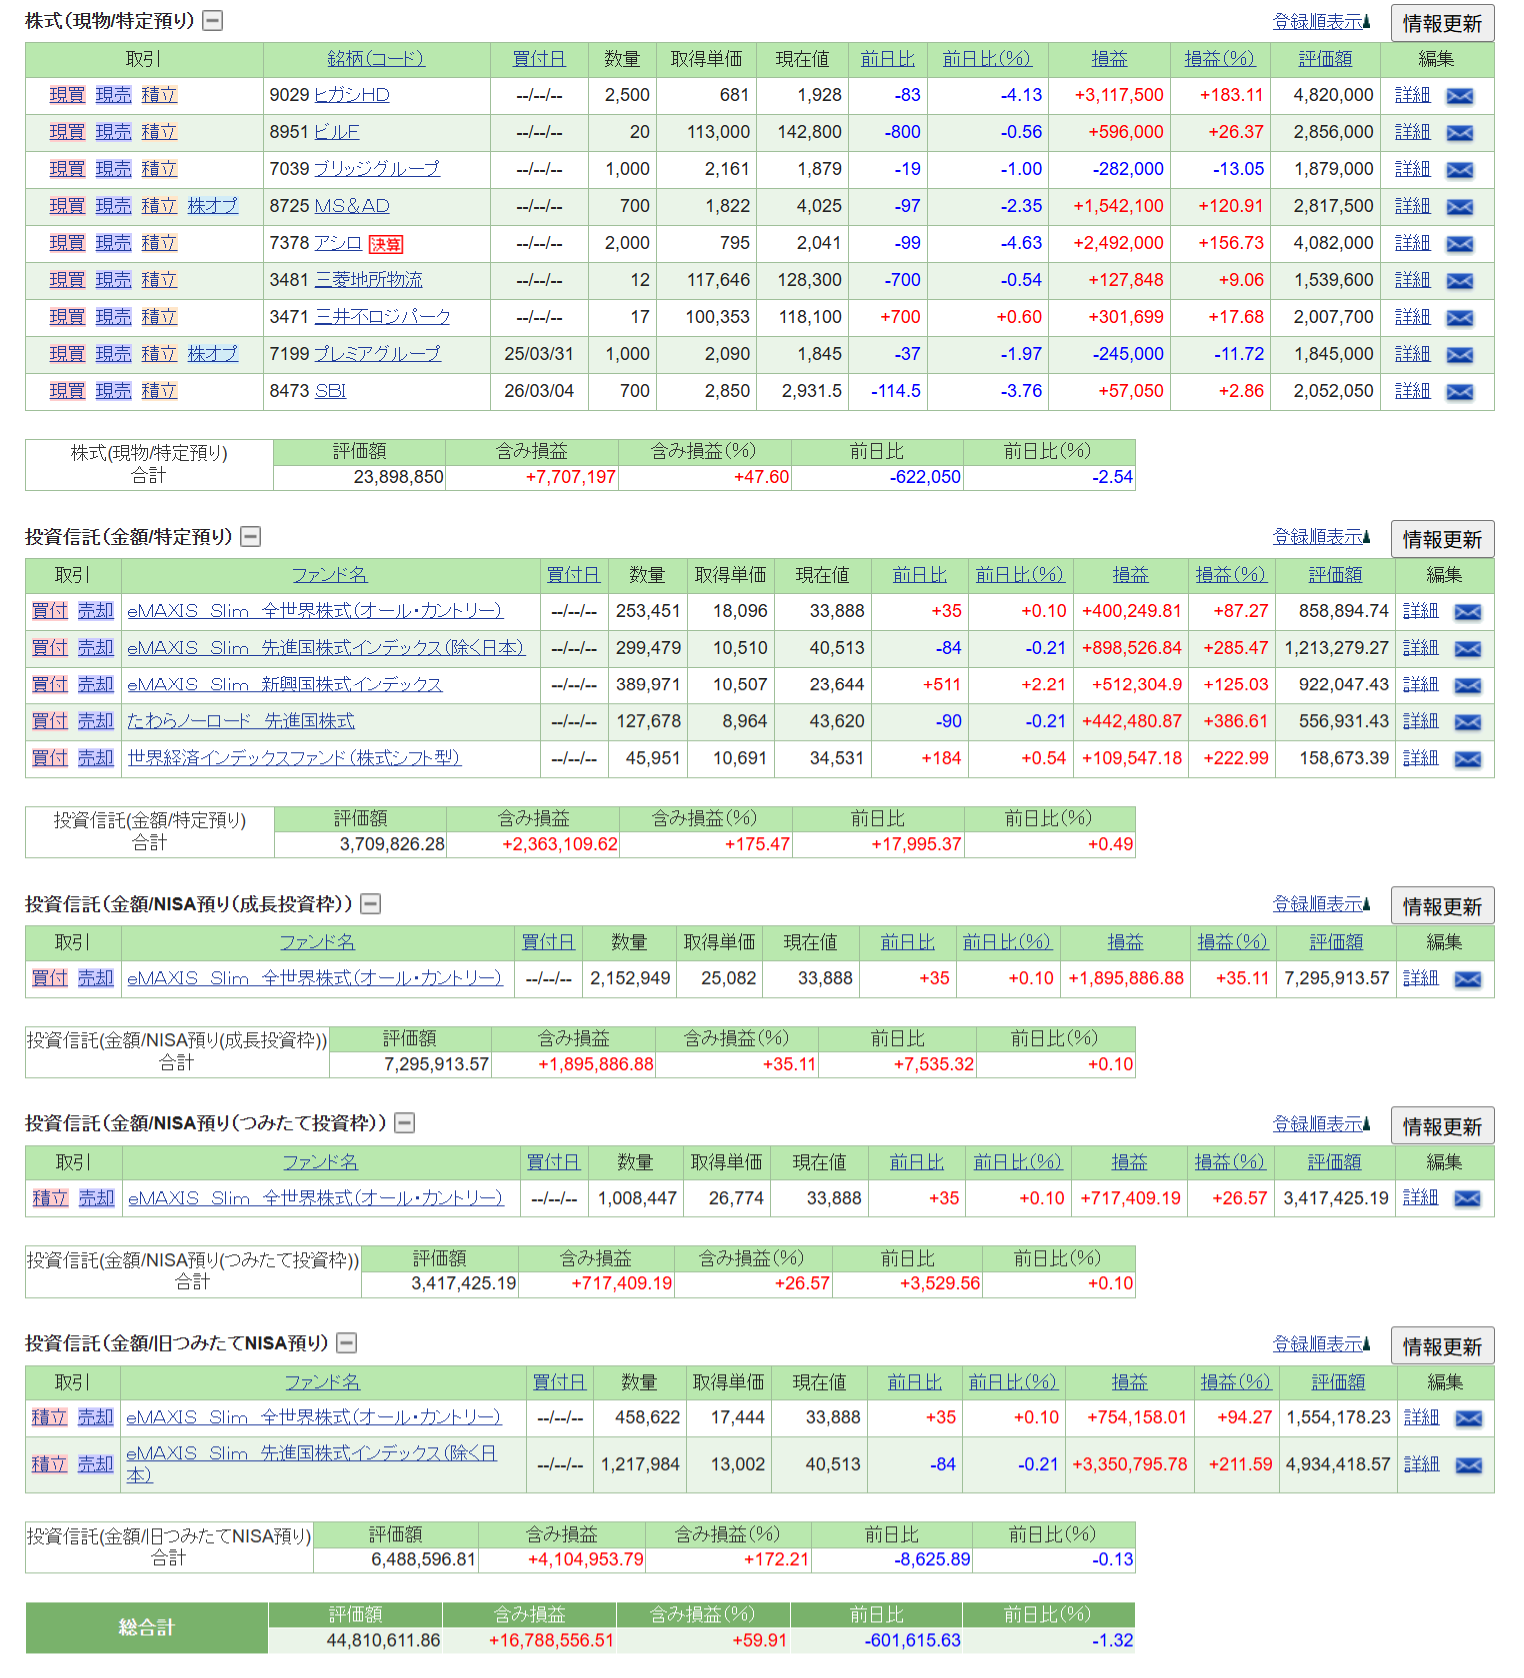Click envelope icon for たわらノーロード 先進国株式
The width and height of the screenshot is (1524, 1678).
click(1467, 722)
